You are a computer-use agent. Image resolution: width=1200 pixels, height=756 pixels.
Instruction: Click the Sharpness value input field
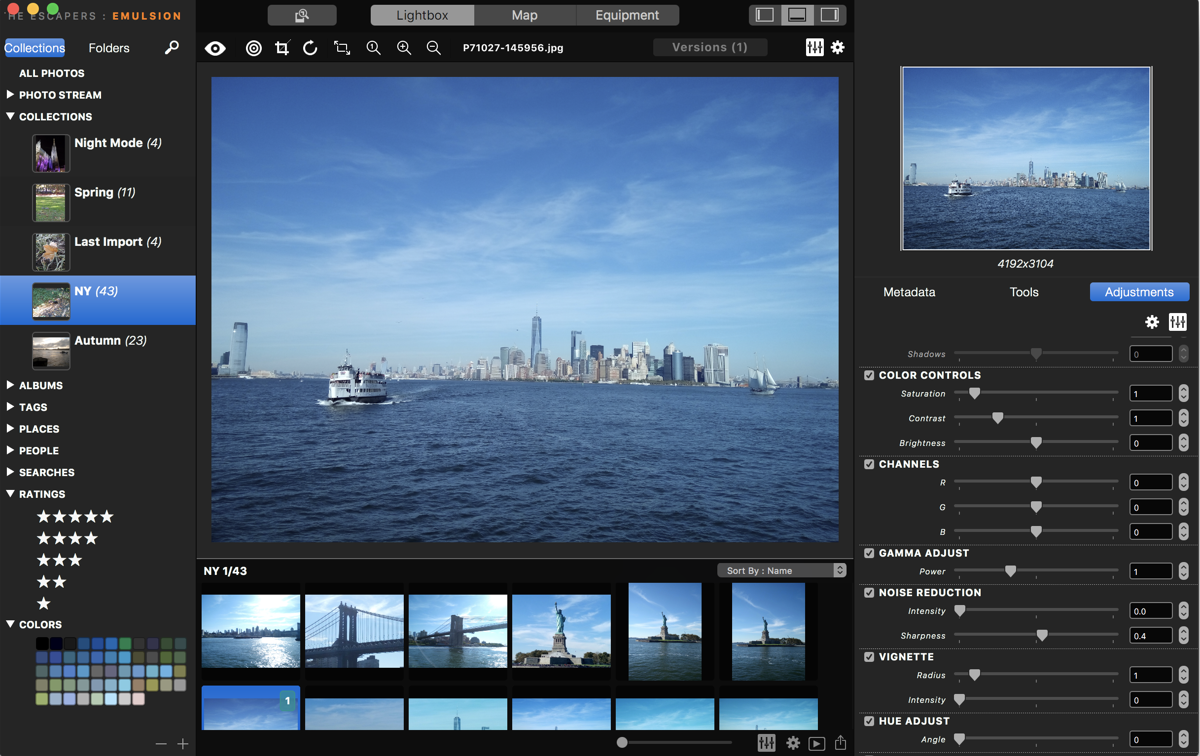[1151, 635]
